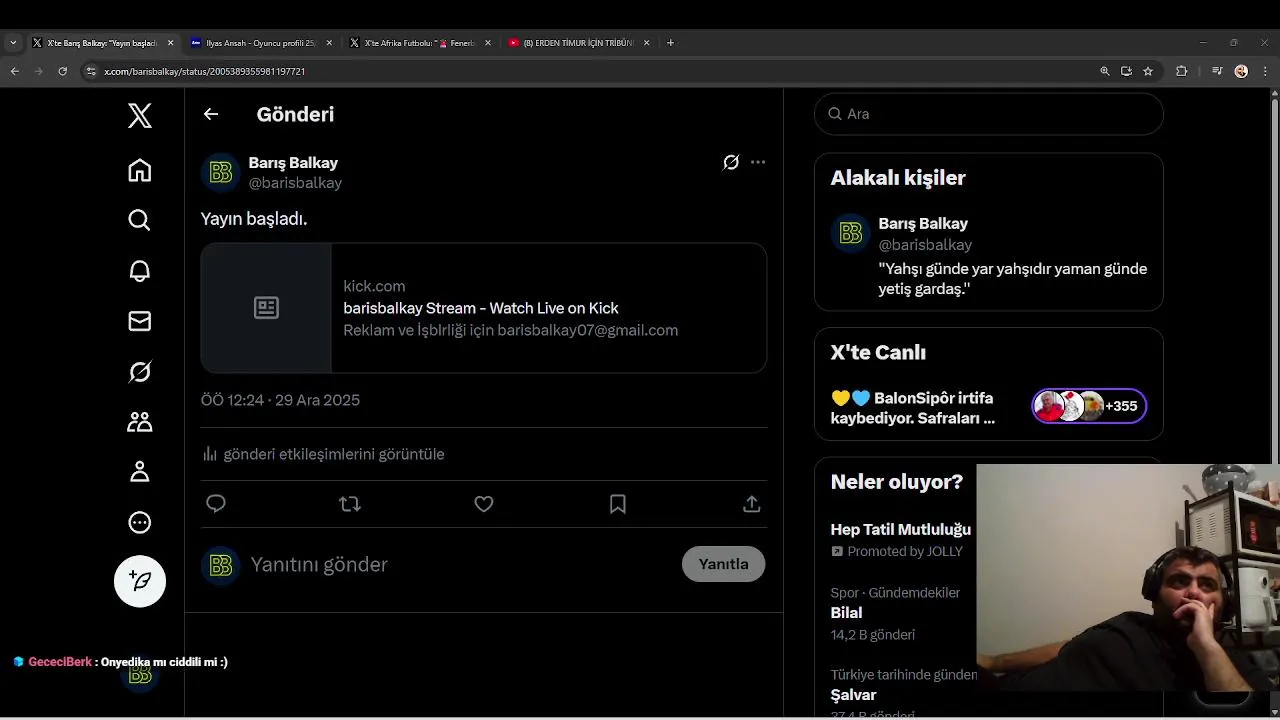Open Grok icon in the sidebar
The height and width of the screenshot is (720, 1280).
[x=140, y=372]
